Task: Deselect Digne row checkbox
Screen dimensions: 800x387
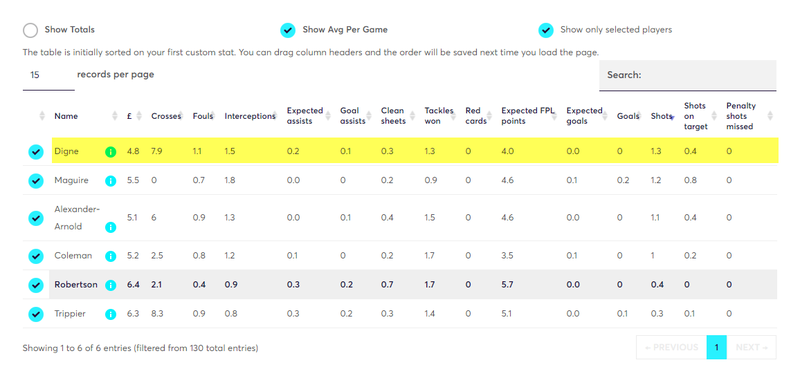Action: [36, 152]
